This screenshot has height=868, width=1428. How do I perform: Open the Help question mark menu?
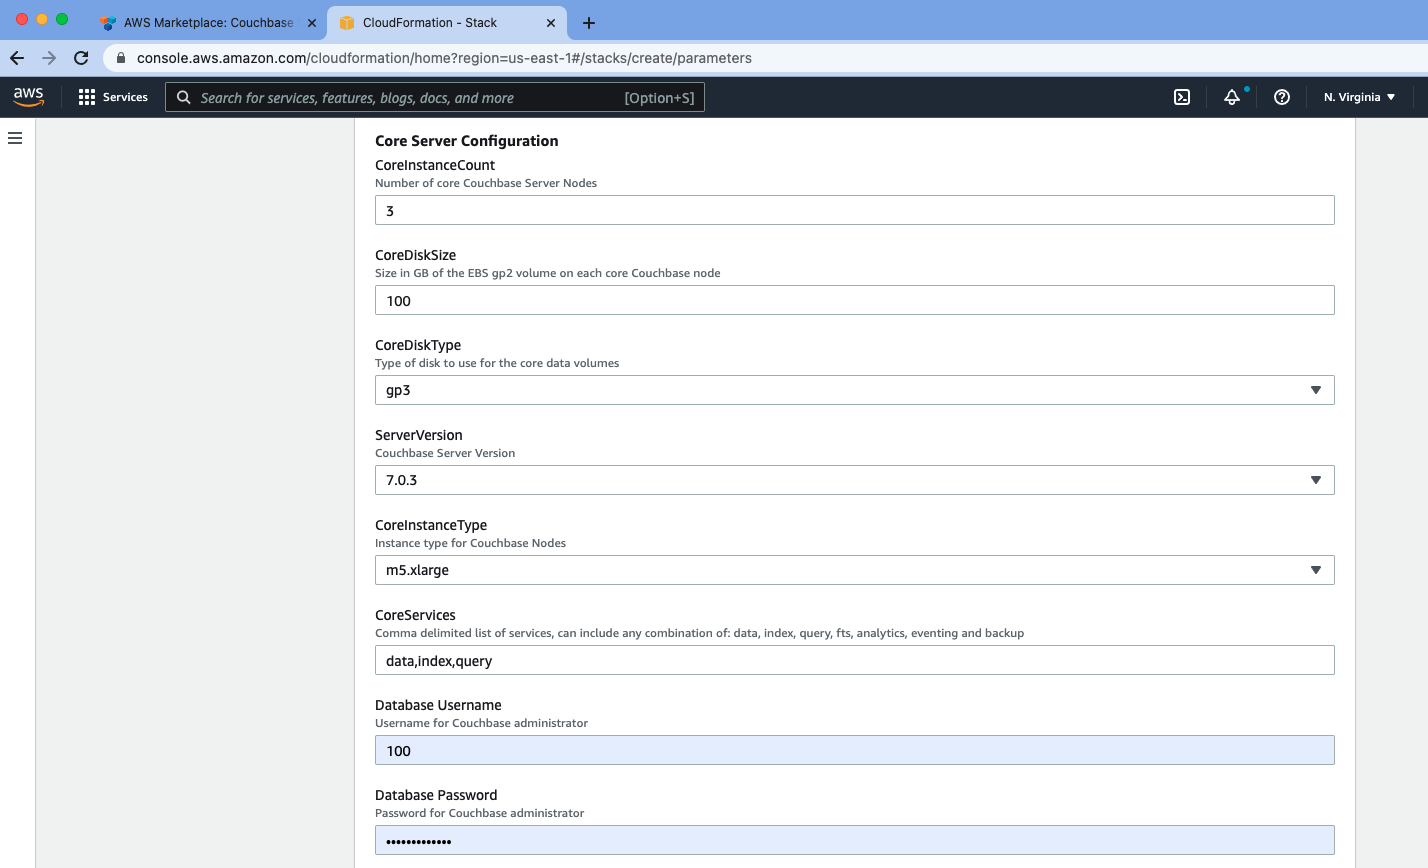pyautogui.click(x=1281, y=97)
